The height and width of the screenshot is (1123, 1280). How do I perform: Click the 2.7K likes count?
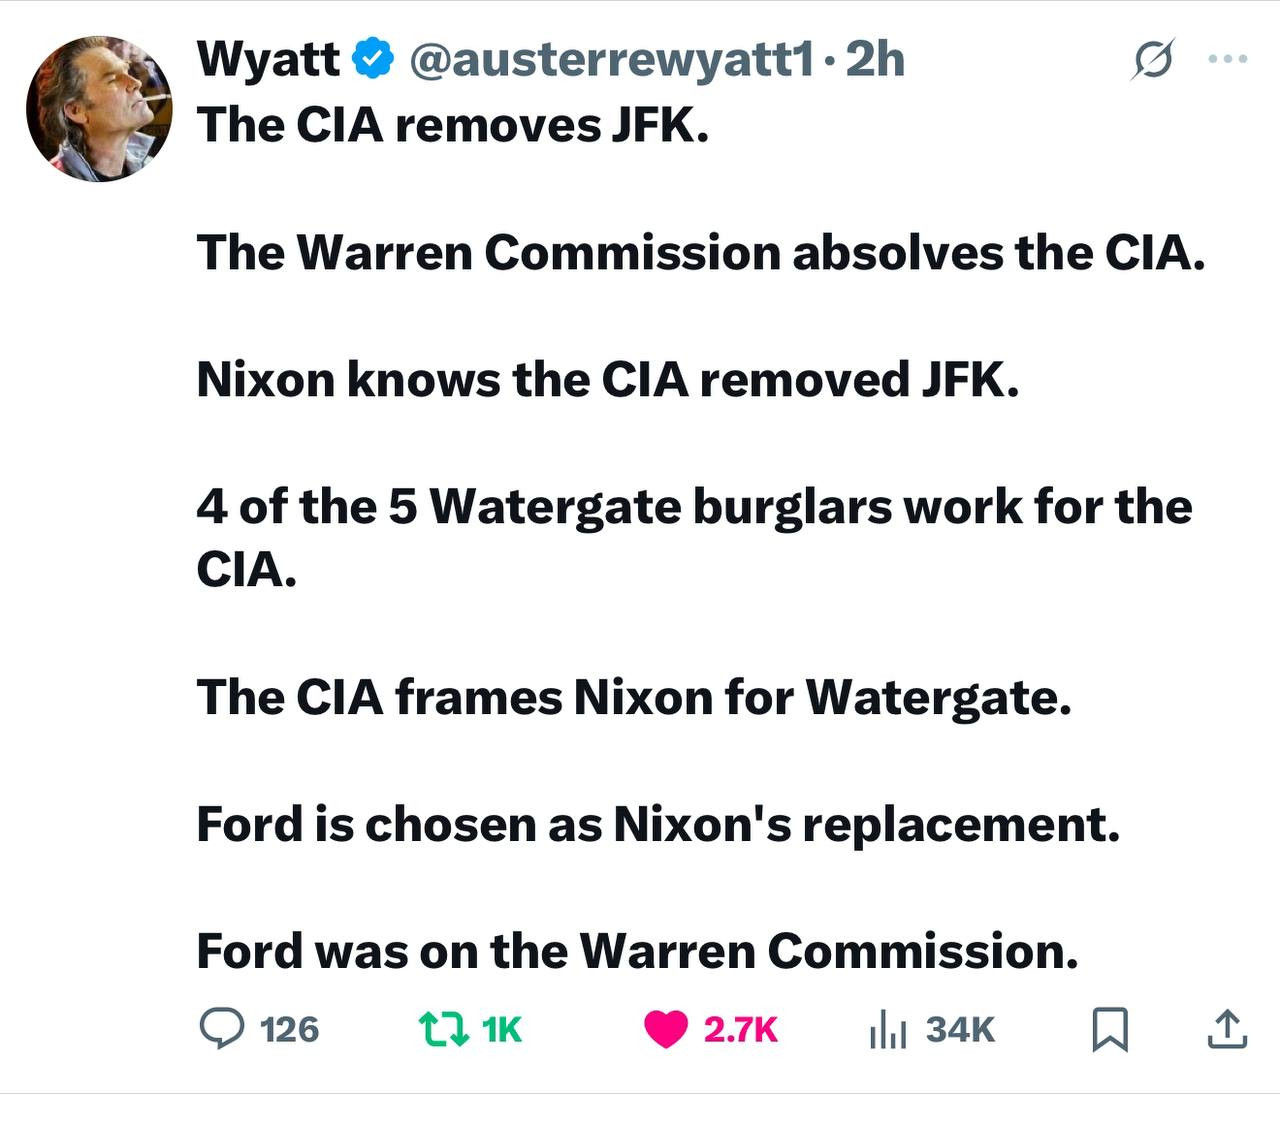click(740, 1029)
